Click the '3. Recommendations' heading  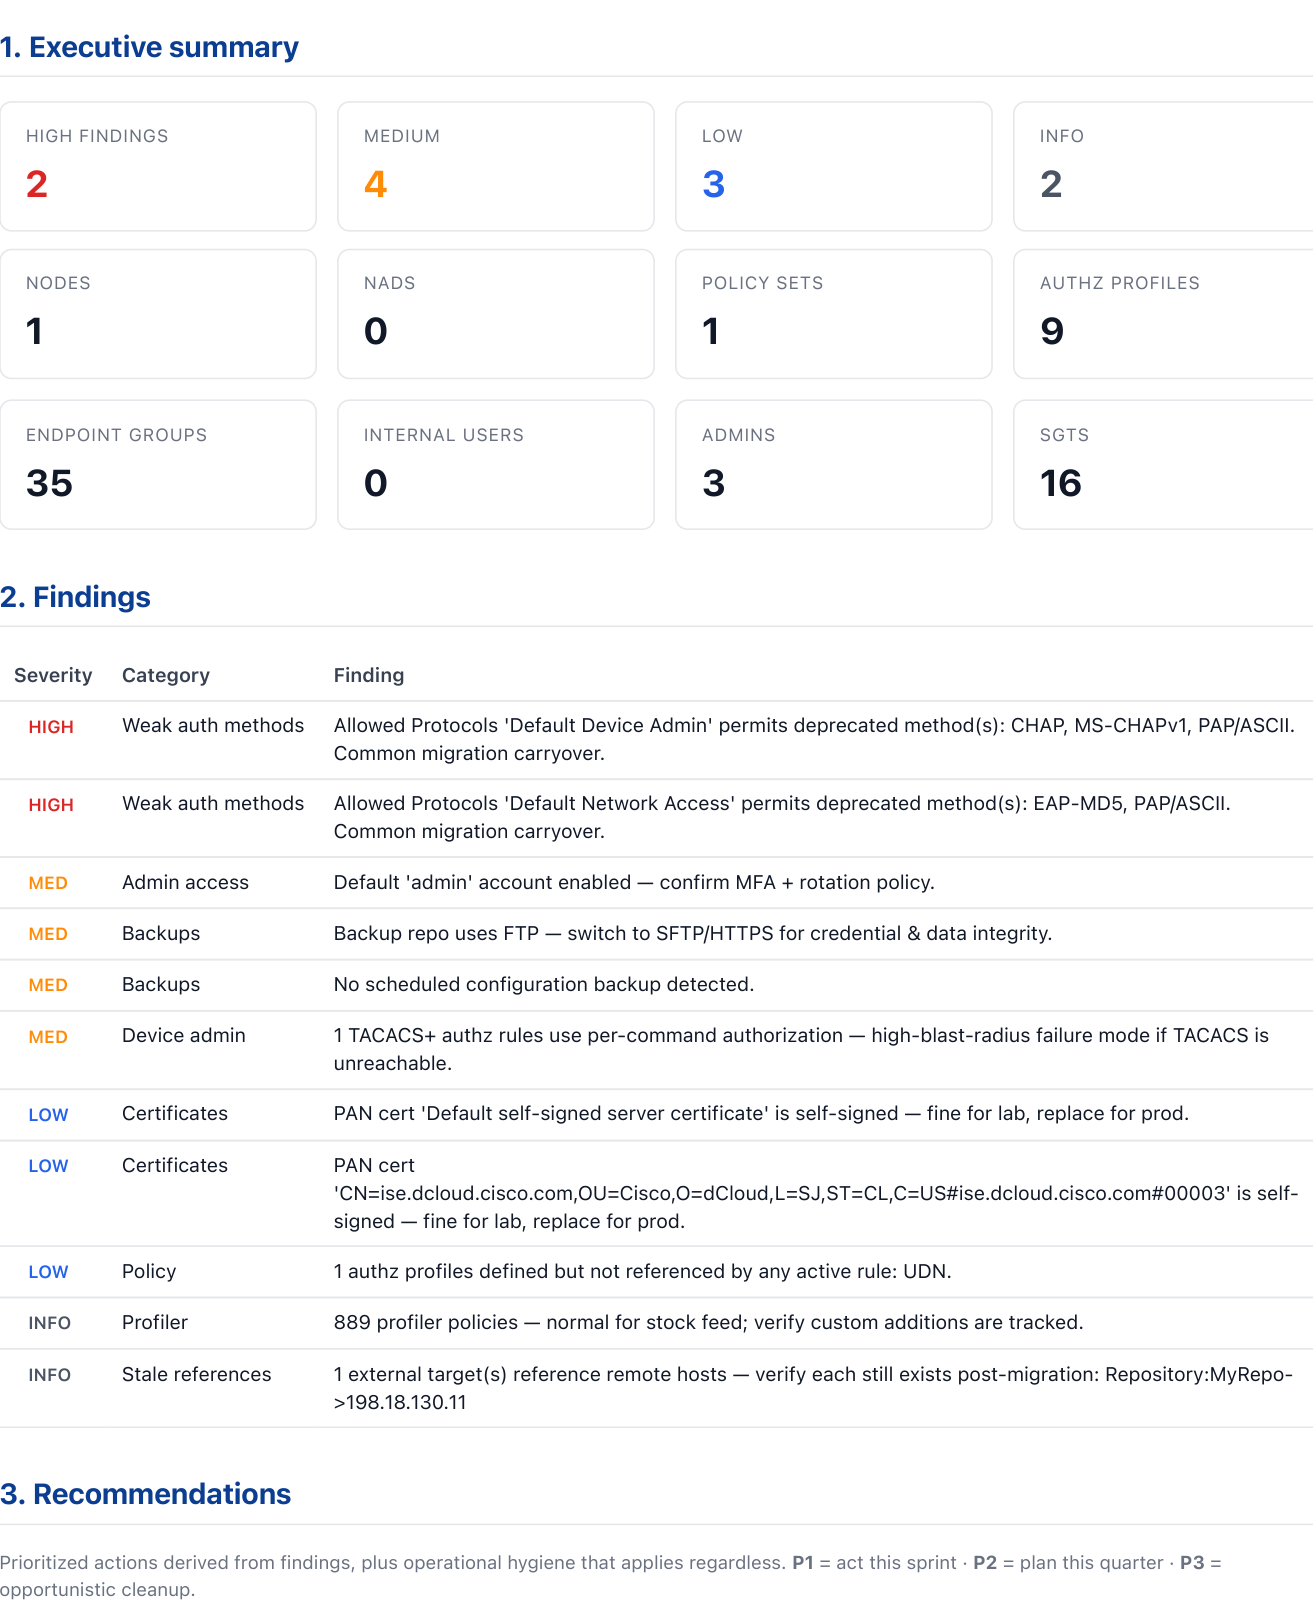point(146,1494)
